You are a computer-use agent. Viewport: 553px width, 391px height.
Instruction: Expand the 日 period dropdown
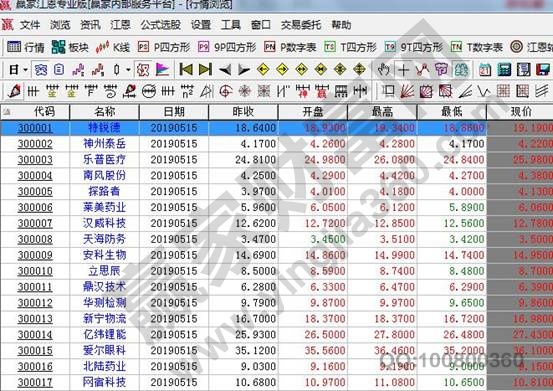[x=26, y=70]
